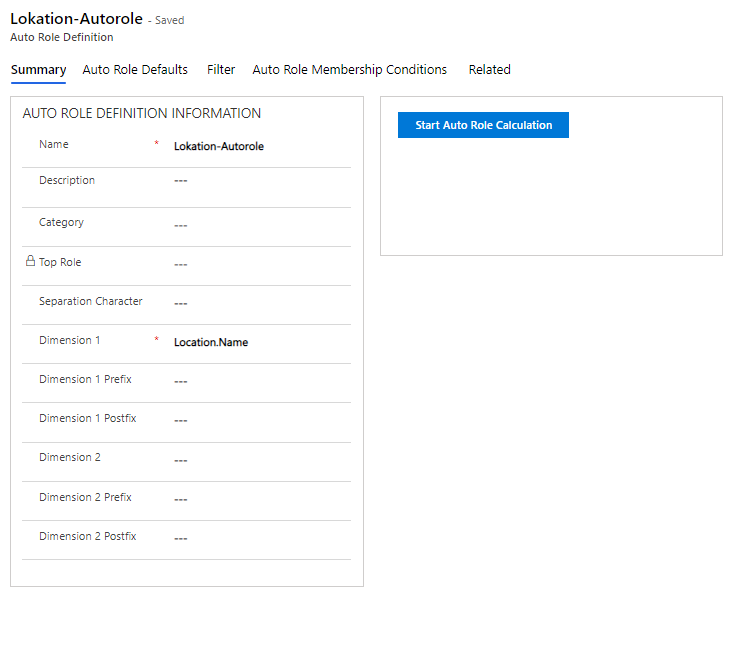Open Auto Role Membership Conditions tab
Screen dimensions: 744x645
tap(349, 70)
